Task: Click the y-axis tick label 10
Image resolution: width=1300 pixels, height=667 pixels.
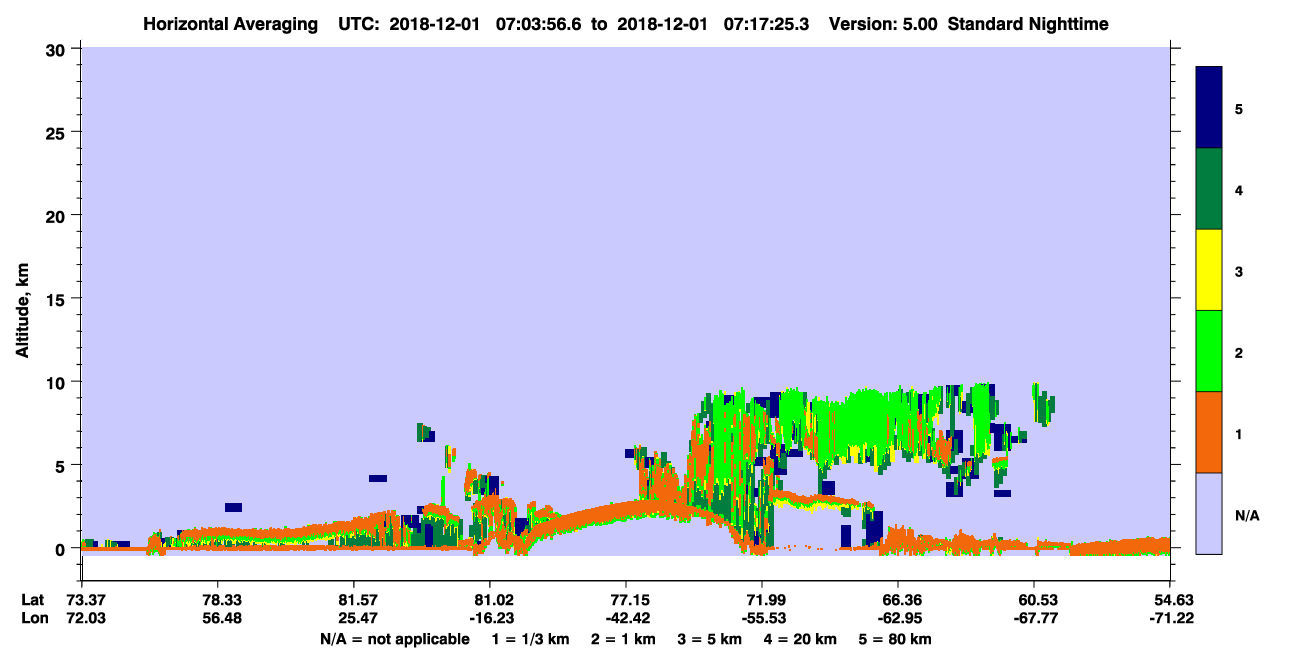Action: coord(58,382)
